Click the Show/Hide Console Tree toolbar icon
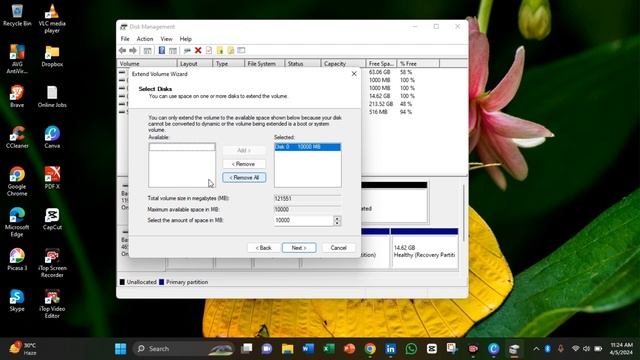 click(147, 50)
